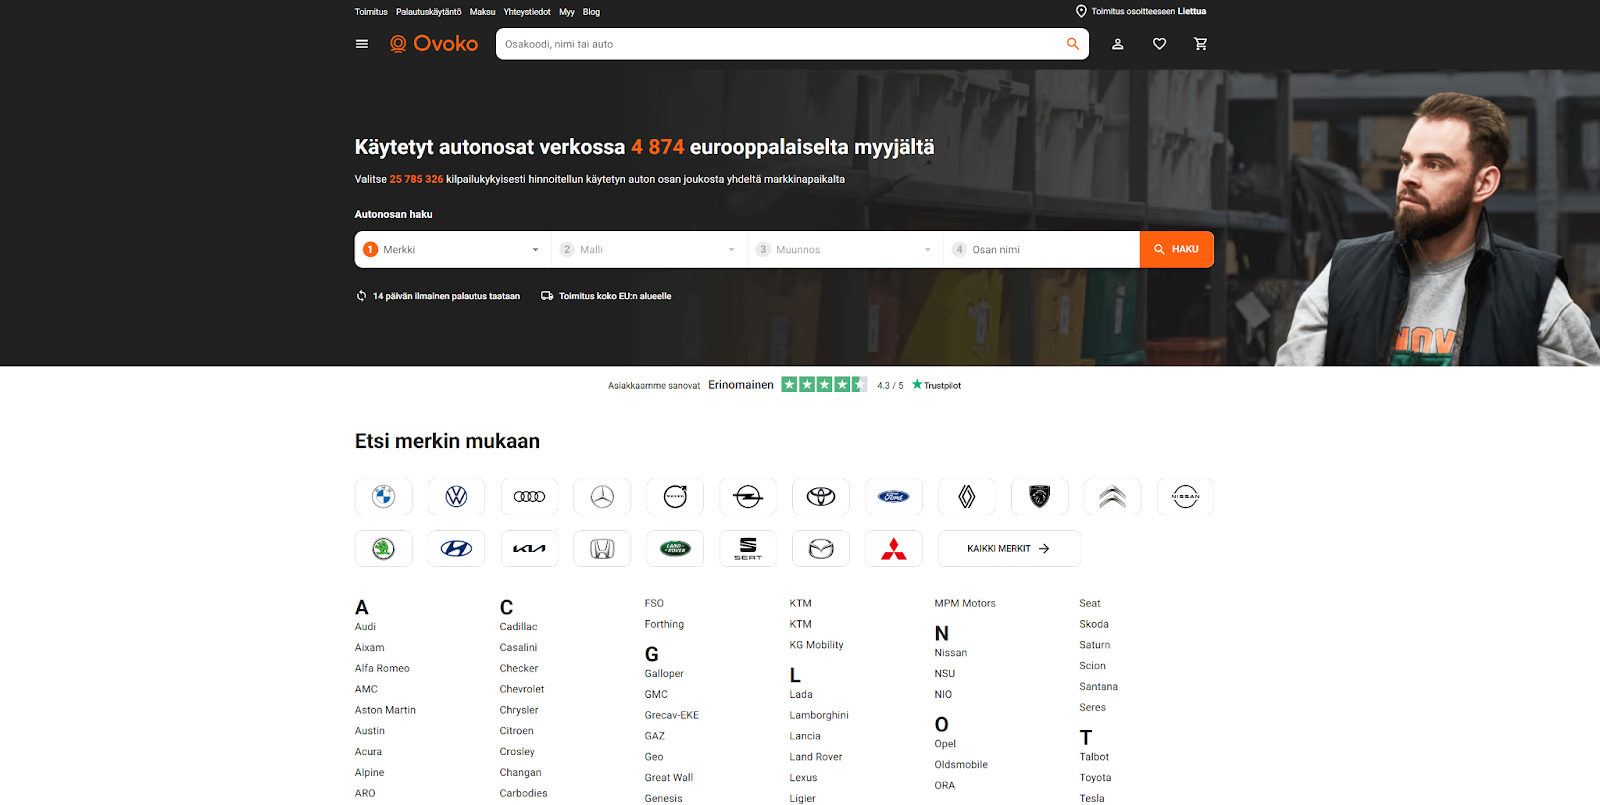Click the 14 päivän ilmainen palautus text
This screenshot has width=1600, height=805.
tap(446, 296)
